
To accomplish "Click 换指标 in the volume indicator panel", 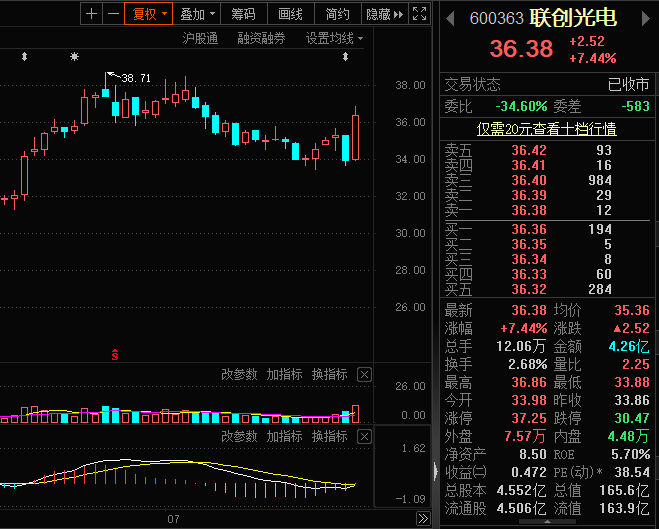I will [x=330, y=374].
